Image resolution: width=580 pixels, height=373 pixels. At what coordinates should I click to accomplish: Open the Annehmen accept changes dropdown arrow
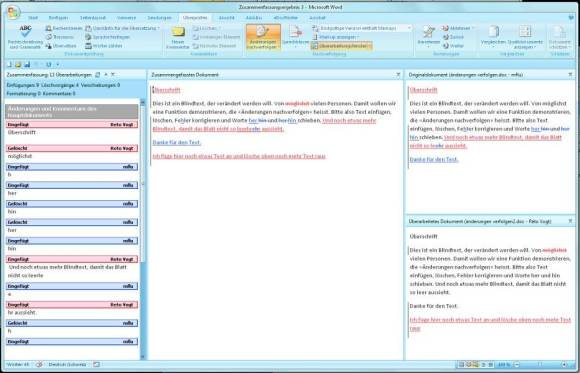coord(428,47)
